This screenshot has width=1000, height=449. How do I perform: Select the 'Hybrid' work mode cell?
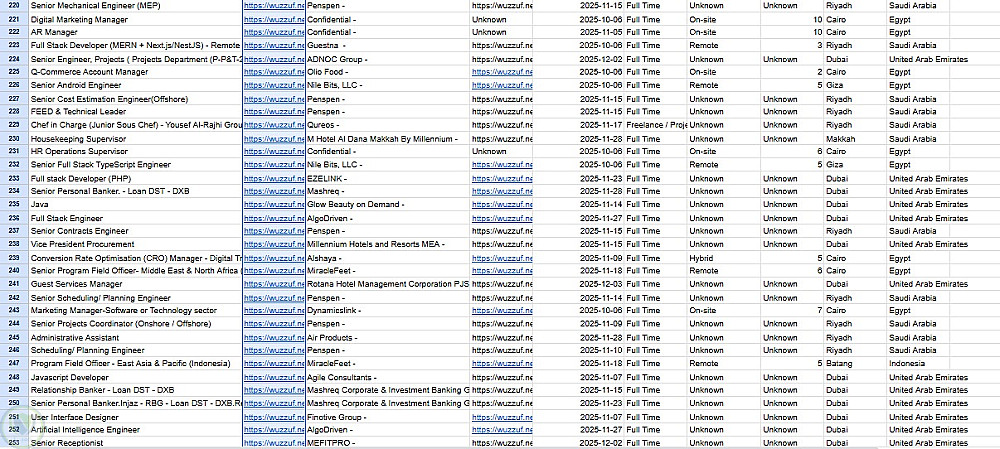(723, 258)
